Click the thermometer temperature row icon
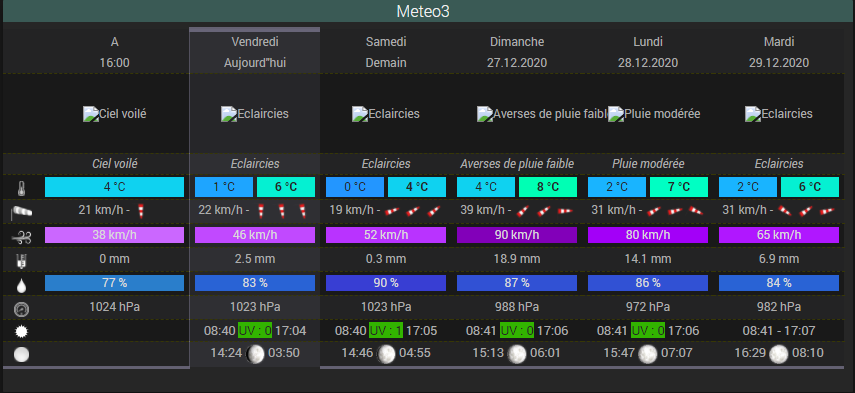This screenshot has width=855, height=393. pyautogui.click(x=21, y=188)
